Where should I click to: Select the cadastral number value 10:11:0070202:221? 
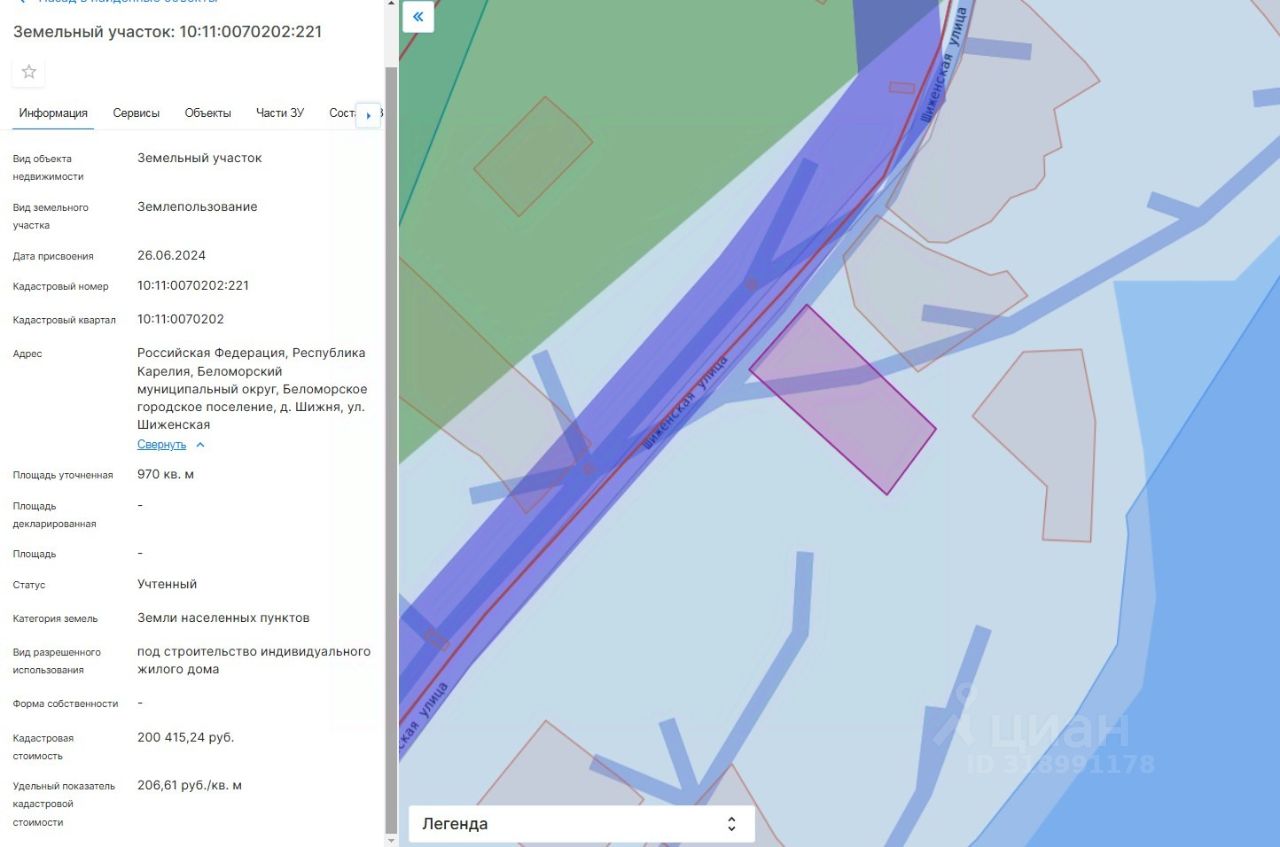click(193, 286)
